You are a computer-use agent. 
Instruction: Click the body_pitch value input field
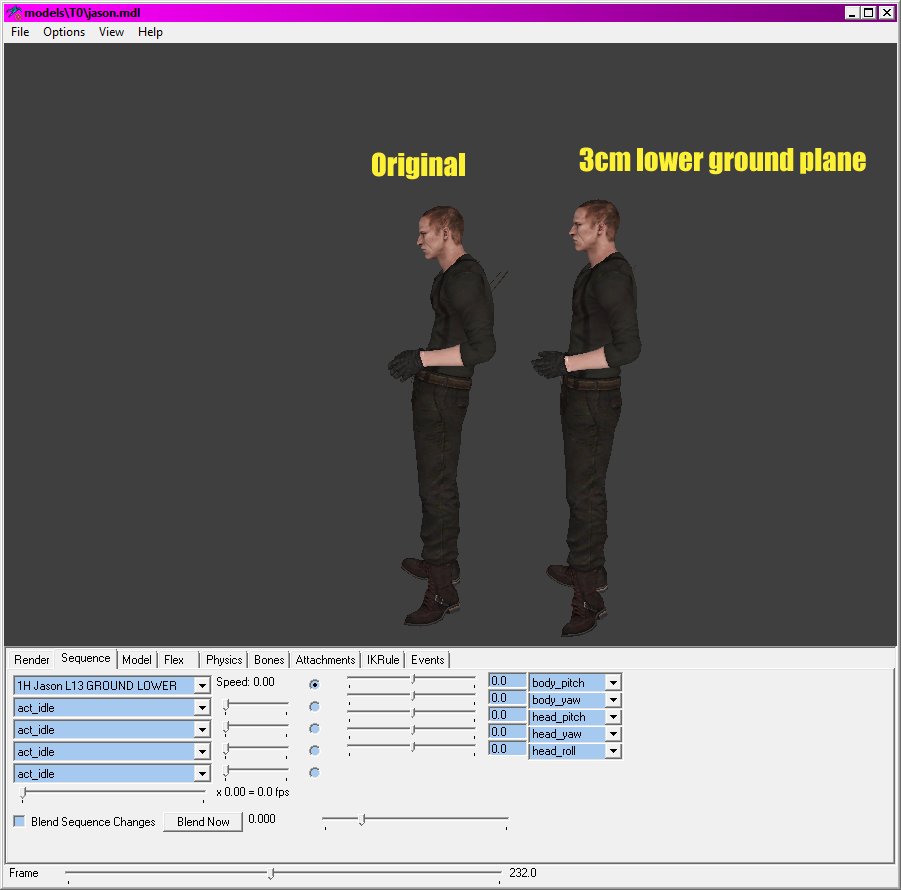click(507, 681)
